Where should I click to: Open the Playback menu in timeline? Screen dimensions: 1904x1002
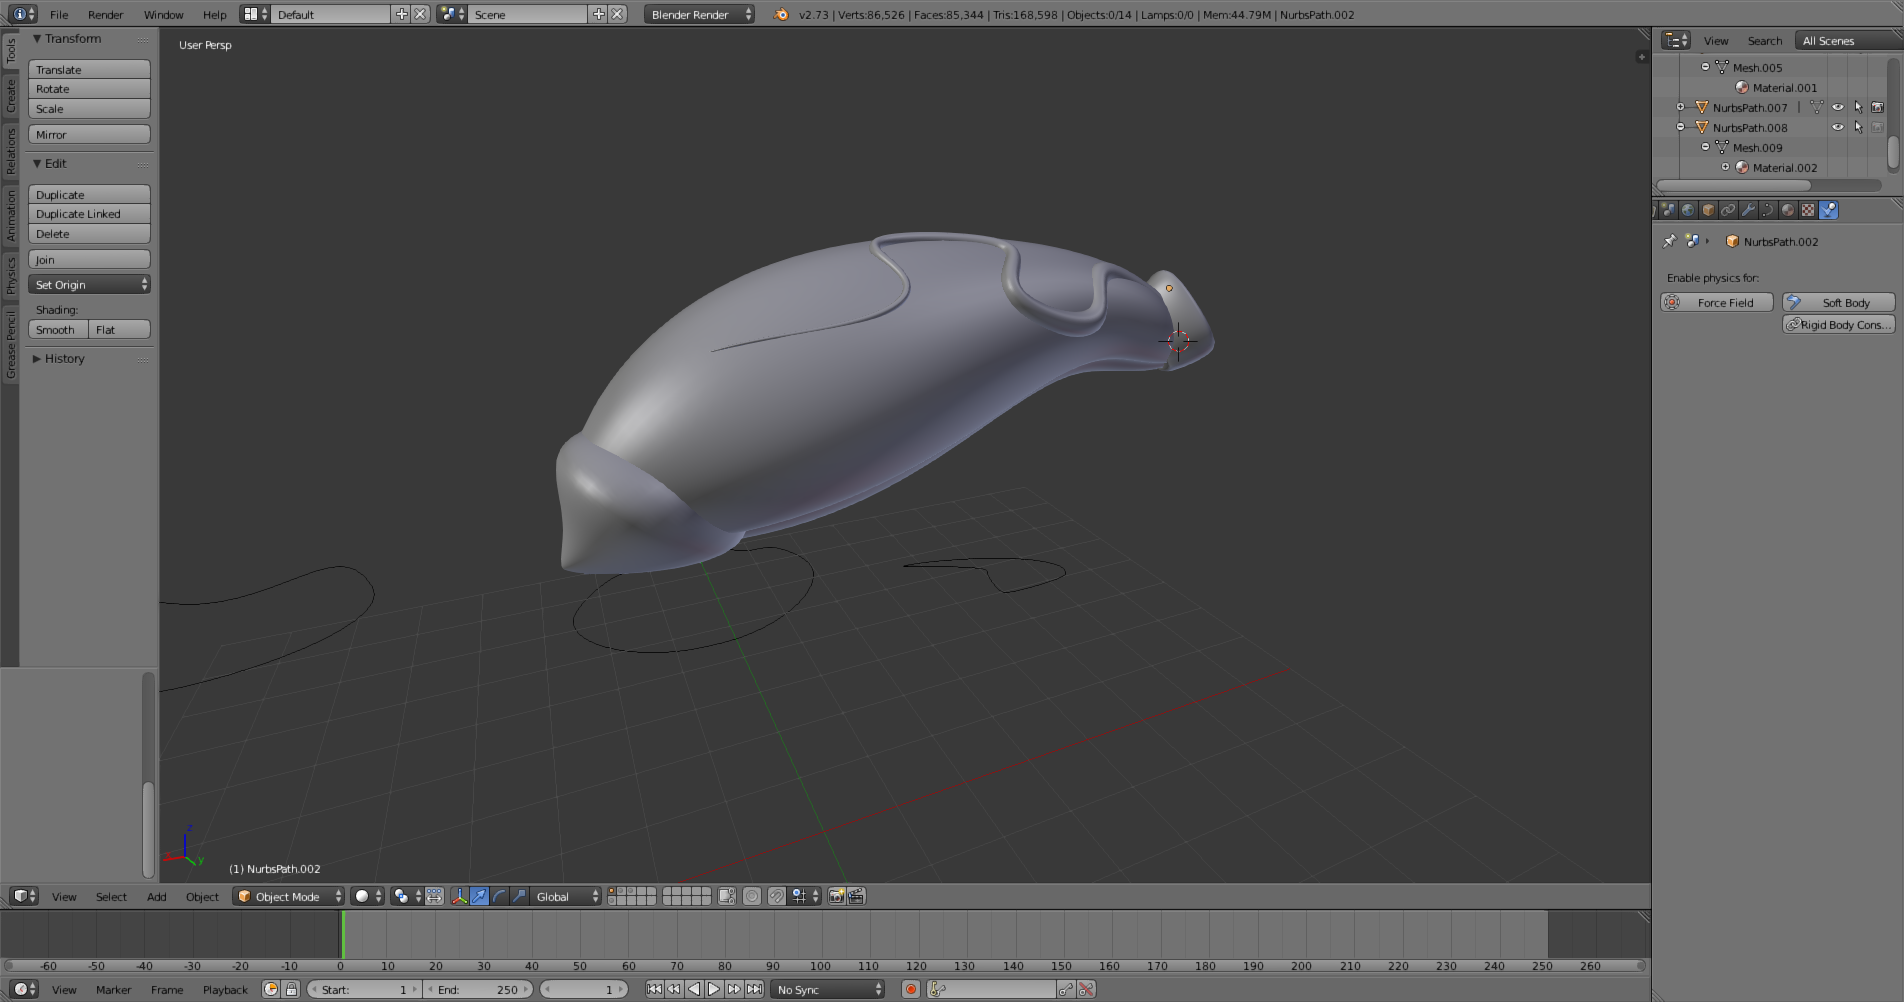pyautogui.click(x=225, y=989)
